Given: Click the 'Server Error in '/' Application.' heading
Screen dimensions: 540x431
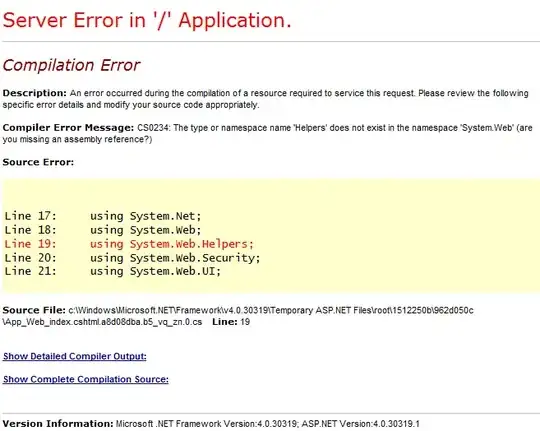Looking at the screenshot, I should (147, 20).
